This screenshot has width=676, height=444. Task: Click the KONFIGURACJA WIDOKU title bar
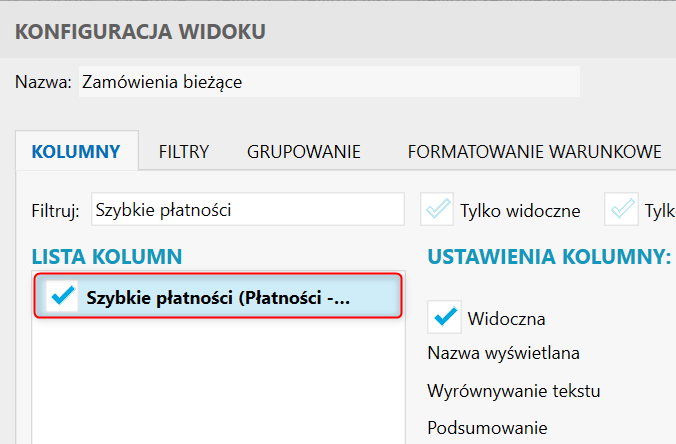coord(140,33)
